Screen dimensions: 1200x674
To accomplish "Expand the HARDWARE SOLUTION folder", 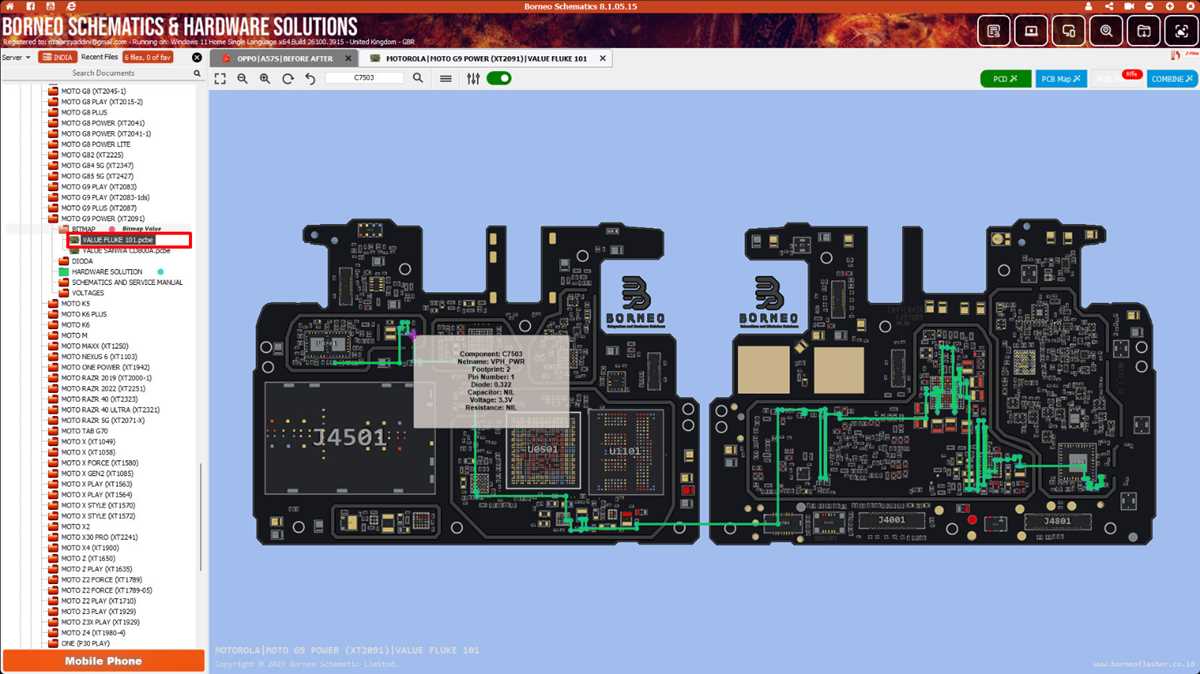I will point(64,272).
